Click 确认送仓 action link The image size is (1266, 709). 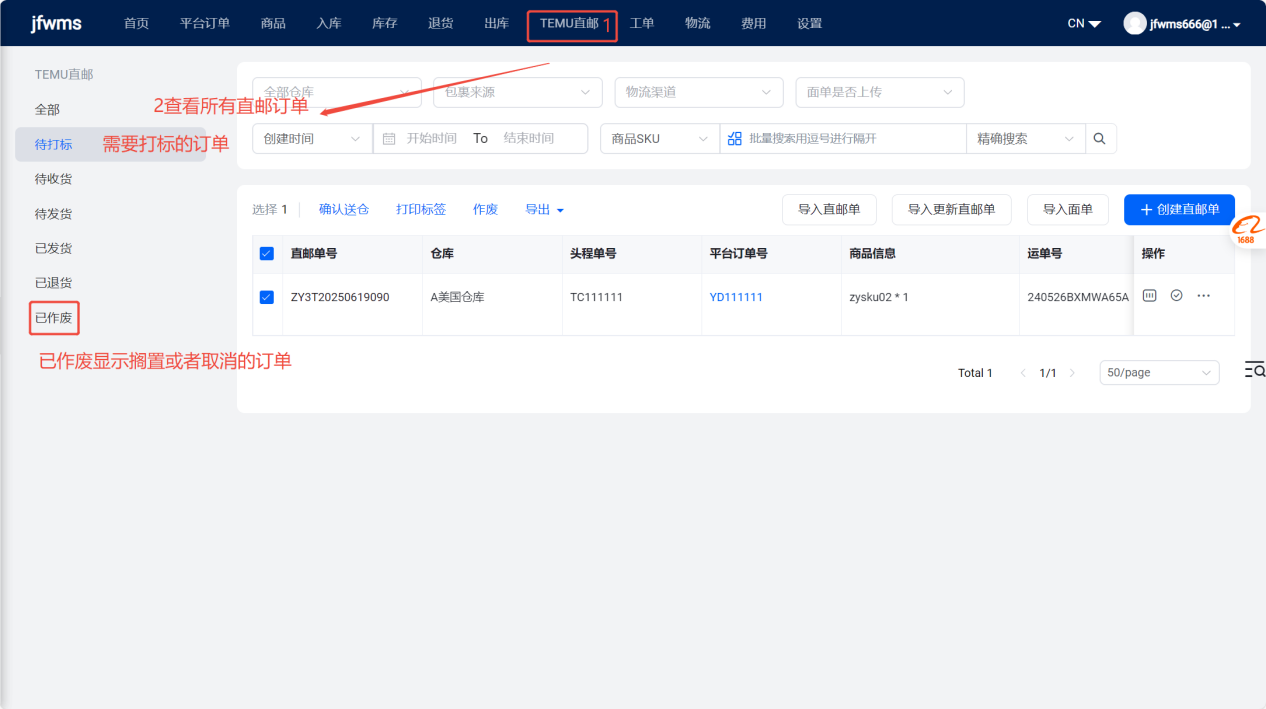coord(344,210)
